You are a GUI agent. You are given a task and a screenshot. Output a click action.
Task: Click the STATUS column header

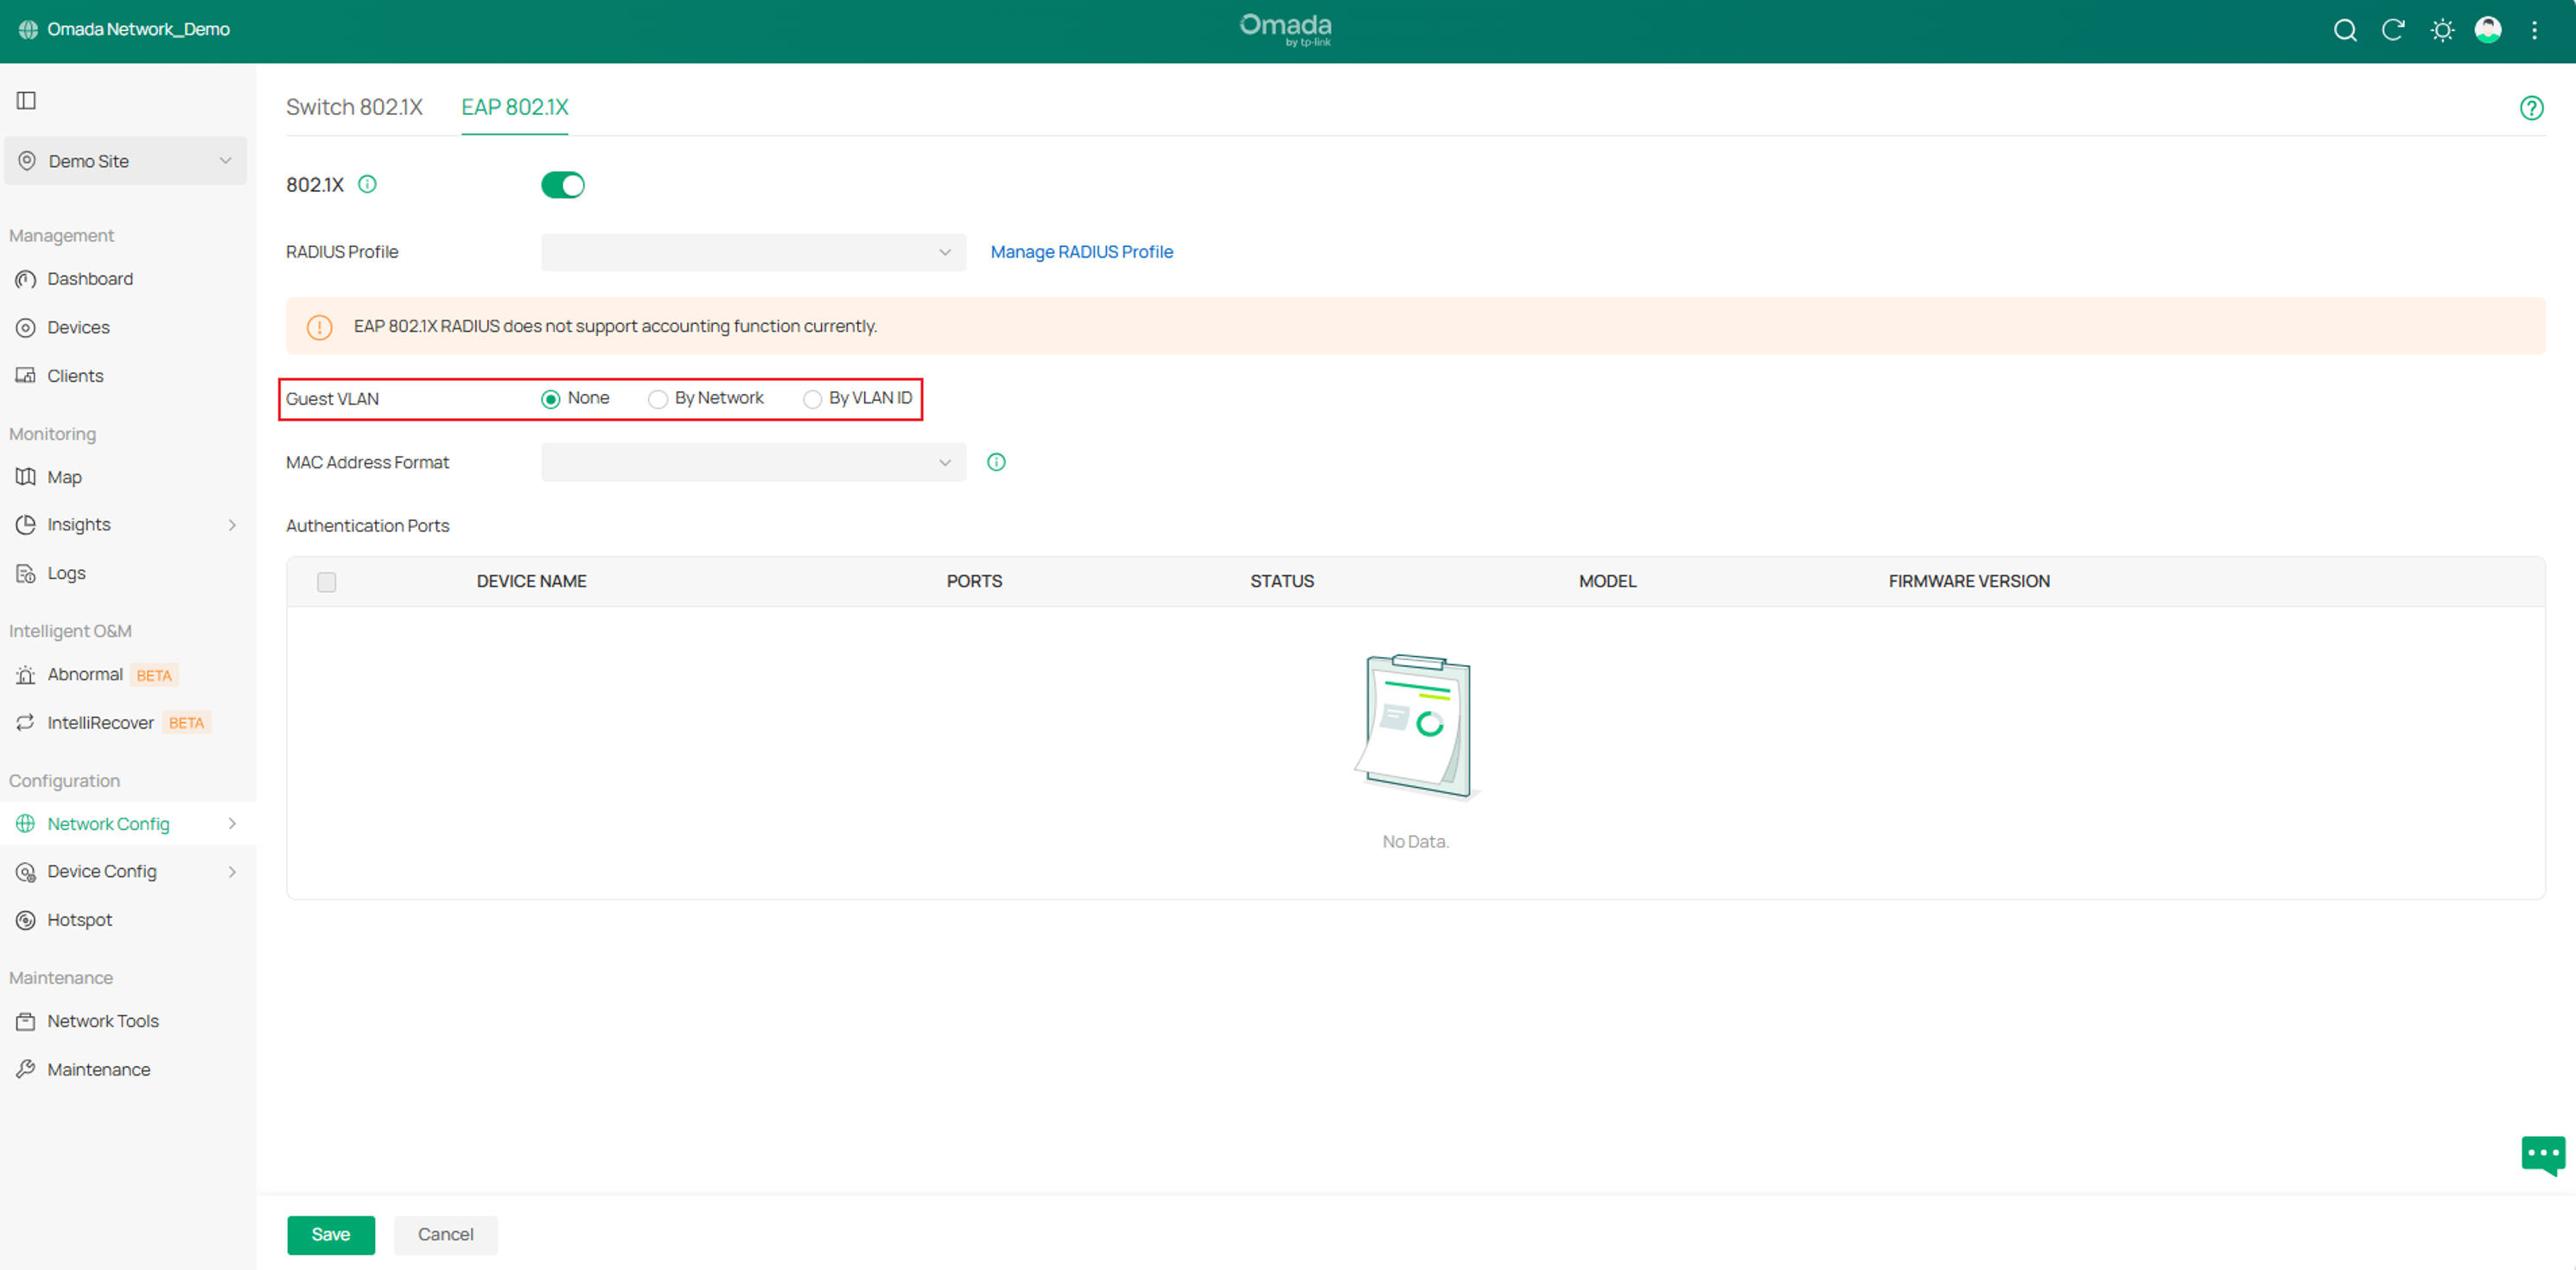pyautogui.click(x=1281, y=581)
